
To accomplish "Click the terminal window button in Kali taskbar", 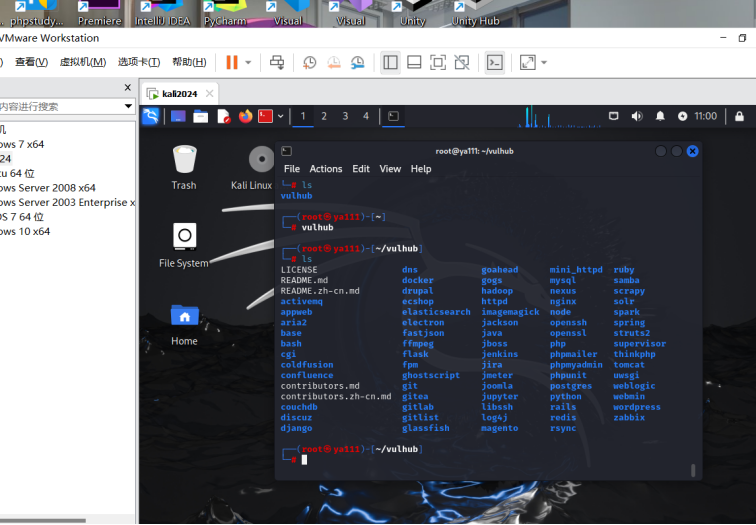I will 393,116.
